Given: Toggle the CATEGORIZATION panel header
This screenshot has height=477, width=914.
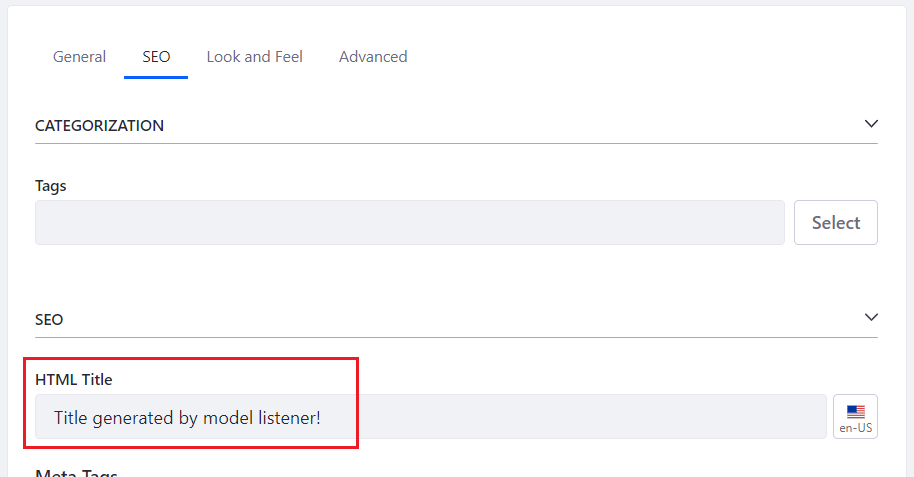Looking at the screenshot, I should coord(456,125).
